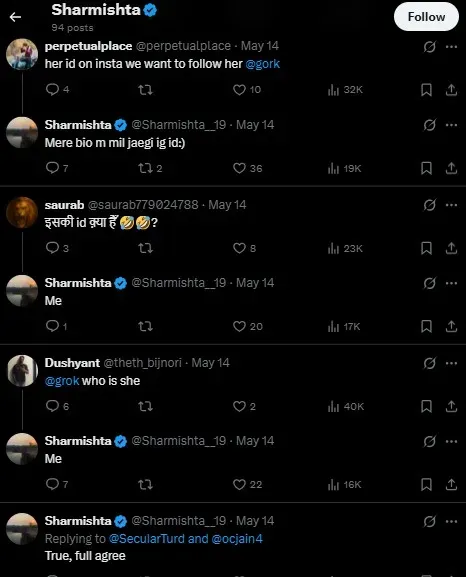Go back using the left arrow
The width and height of the screenshot is (466, 577).
click(15, 17)
